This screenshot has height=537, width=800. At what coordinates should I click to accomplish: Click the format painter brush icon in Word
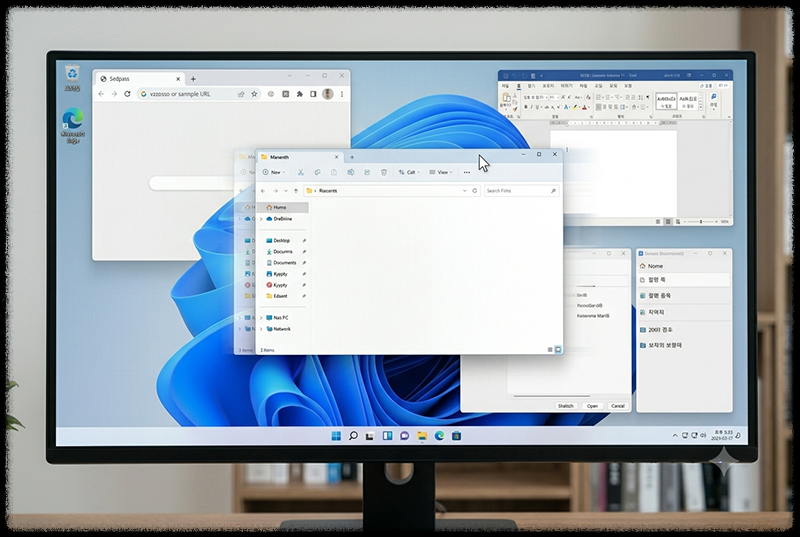click(514, 108)
